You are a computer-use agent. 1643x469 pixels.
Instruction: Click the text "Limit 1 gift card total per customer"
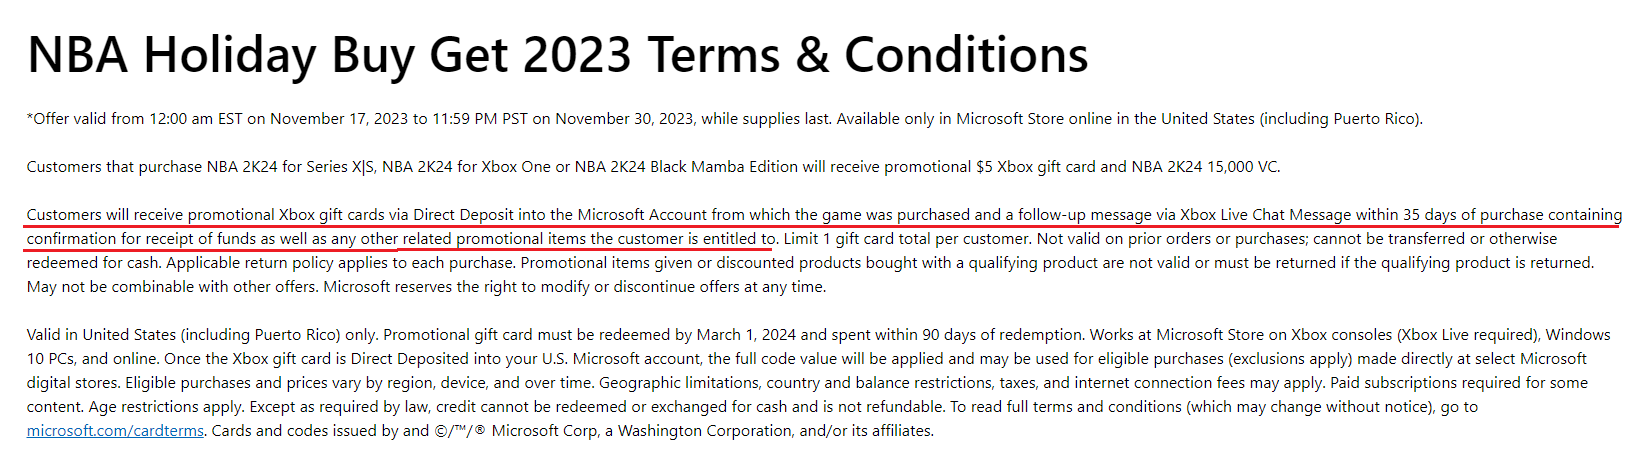pos(906,239)
